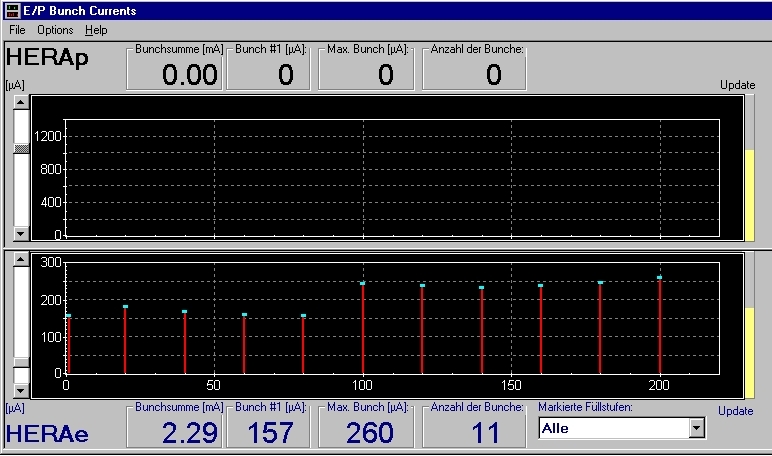Viewport: 772px width, 456px height.
Task: Click the bunch marker at position 0
Action: 68,316
